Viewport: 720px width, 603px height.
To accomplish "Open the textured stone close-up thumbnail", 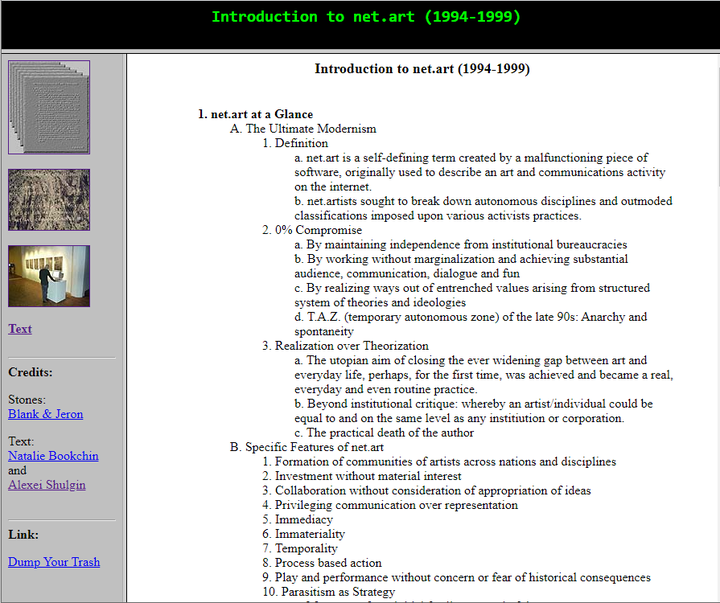I will click(x=49, y=200).
